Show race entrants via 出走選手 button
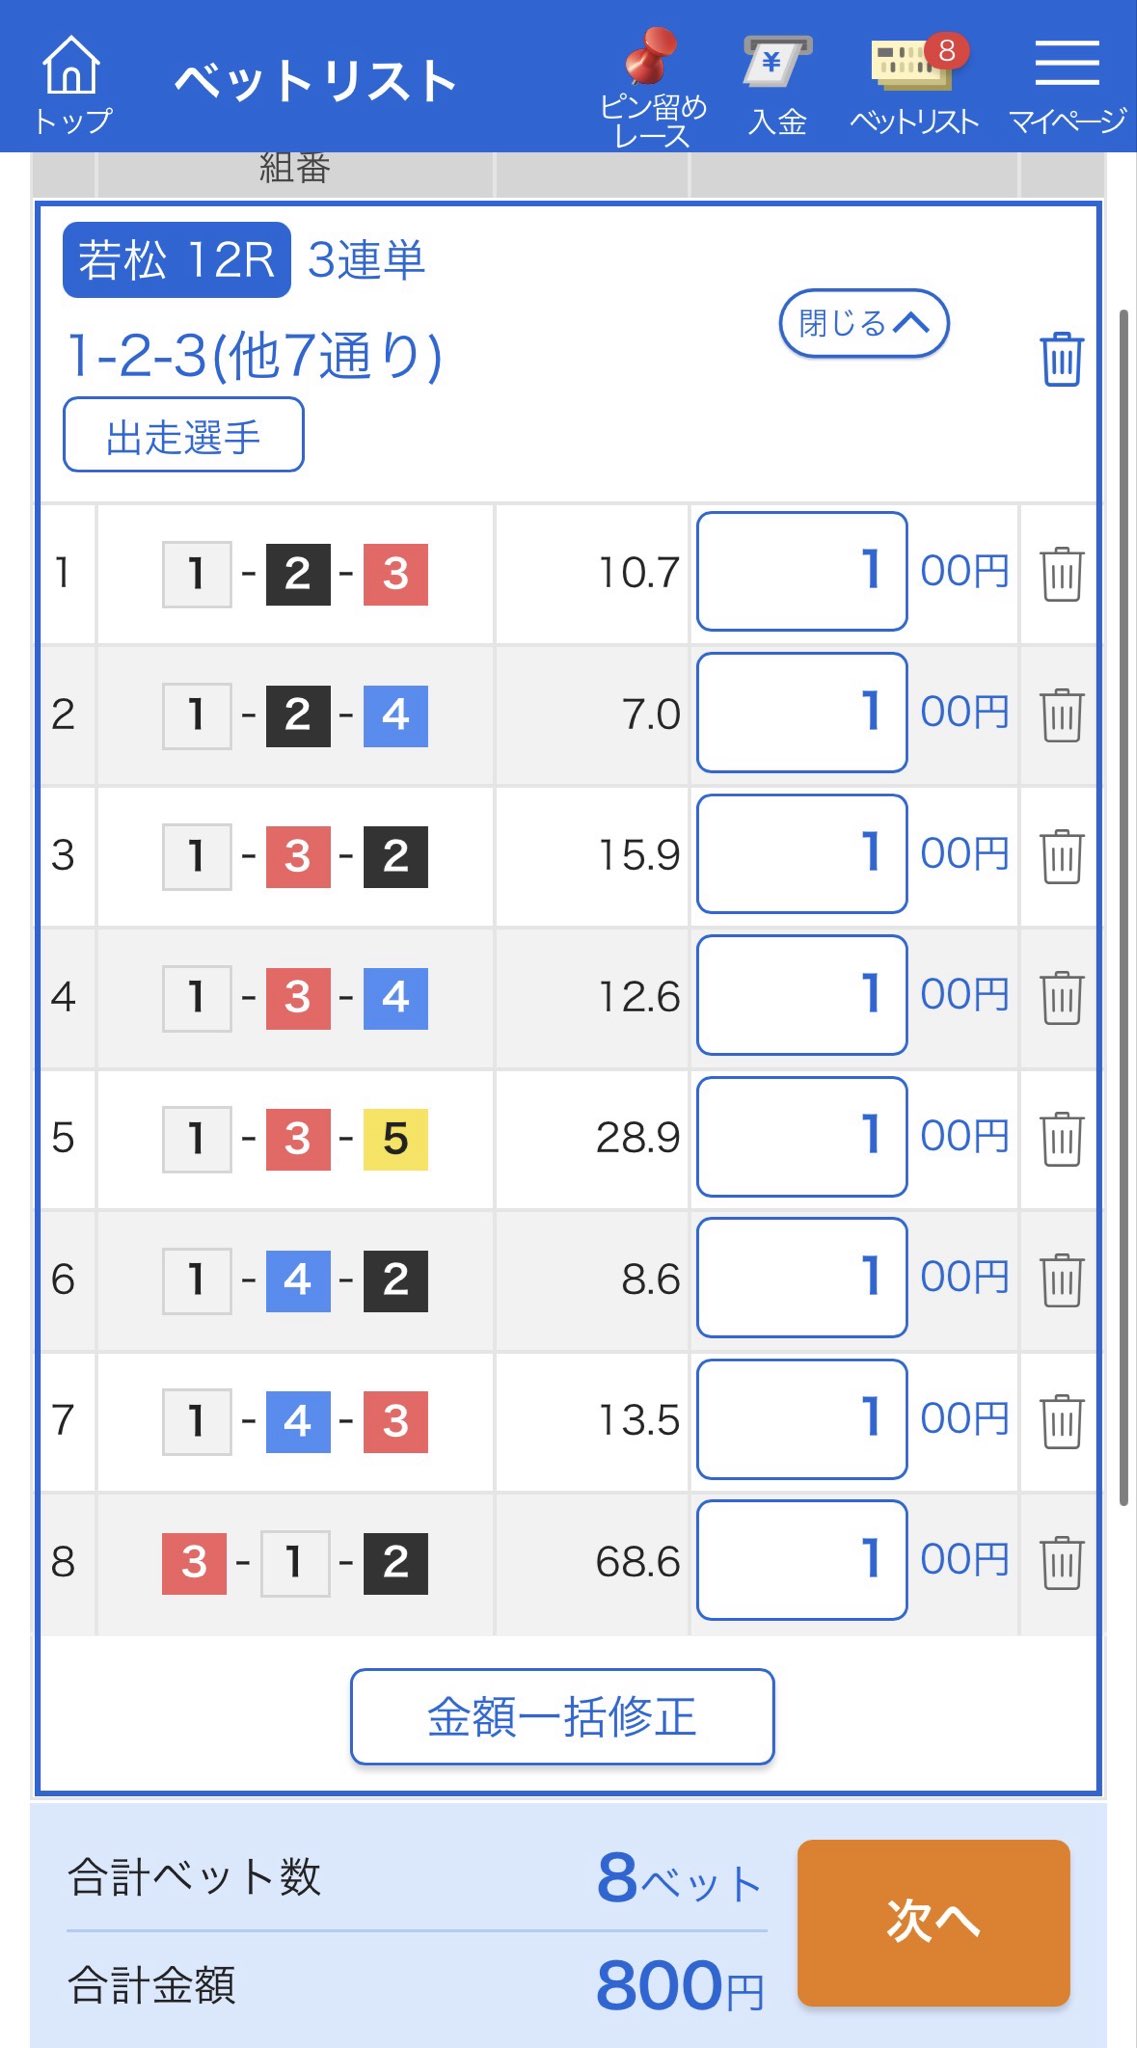This screenshot has width=1137, height=2048. (183, 435)
